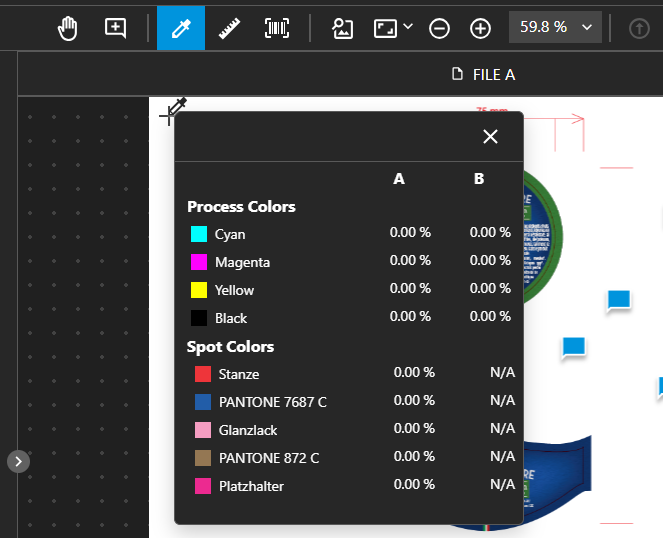Deactivate the color picker eyedropper tool
The width and height of the screenshot is (663, 538).
pos(181,28)
